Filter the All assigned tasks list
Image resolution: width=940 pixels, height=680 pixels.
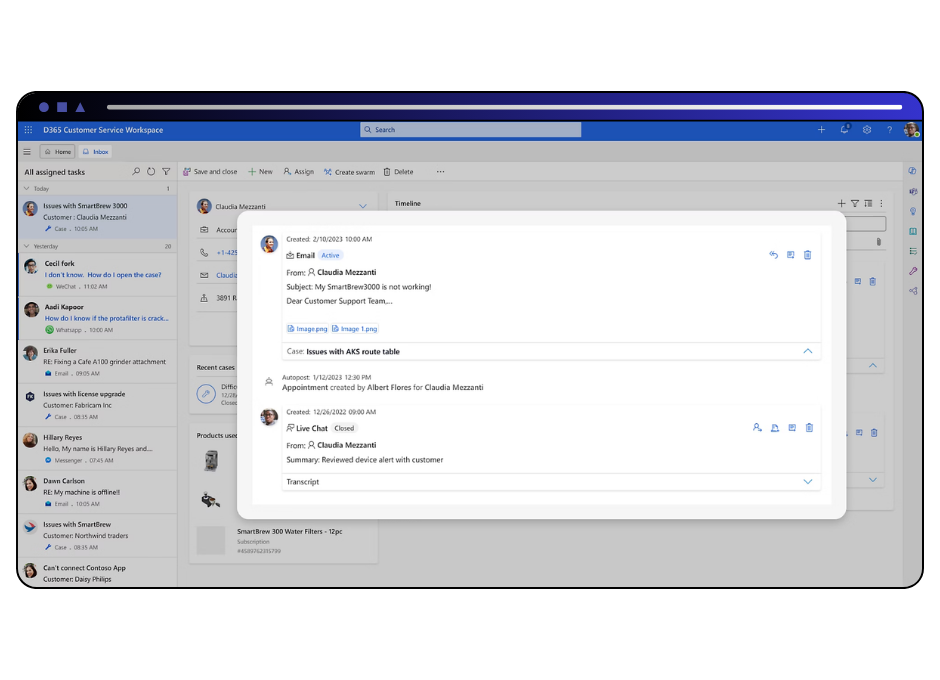[x=166, y=172]
